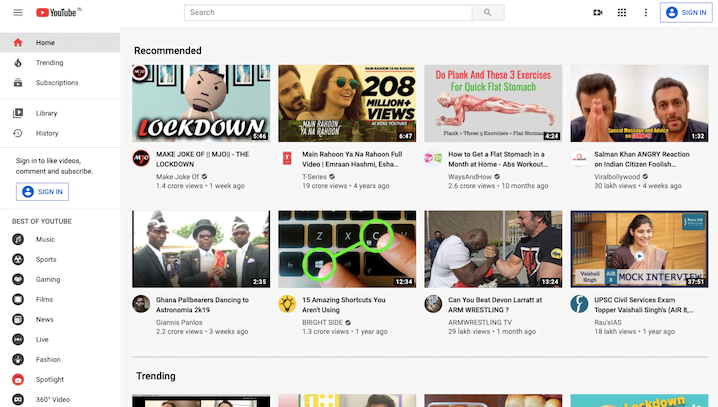Click the sidebar SIGN IN button

[x=42, y=191]
